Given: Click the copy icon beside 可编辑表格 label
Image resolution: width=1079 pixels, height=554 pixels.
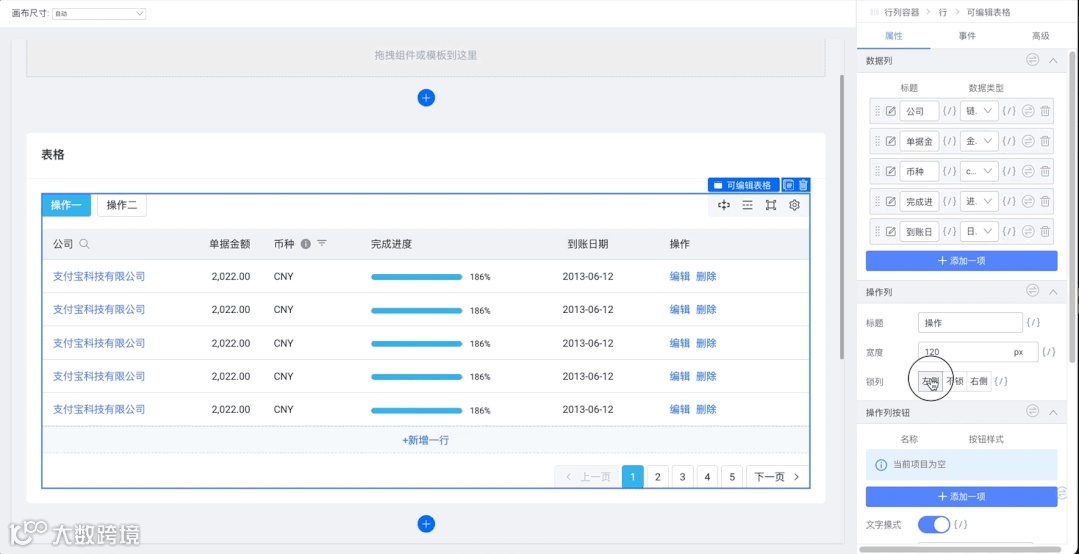Looking at the screenshot, I should pyautogui.click(x=789, y=185).
